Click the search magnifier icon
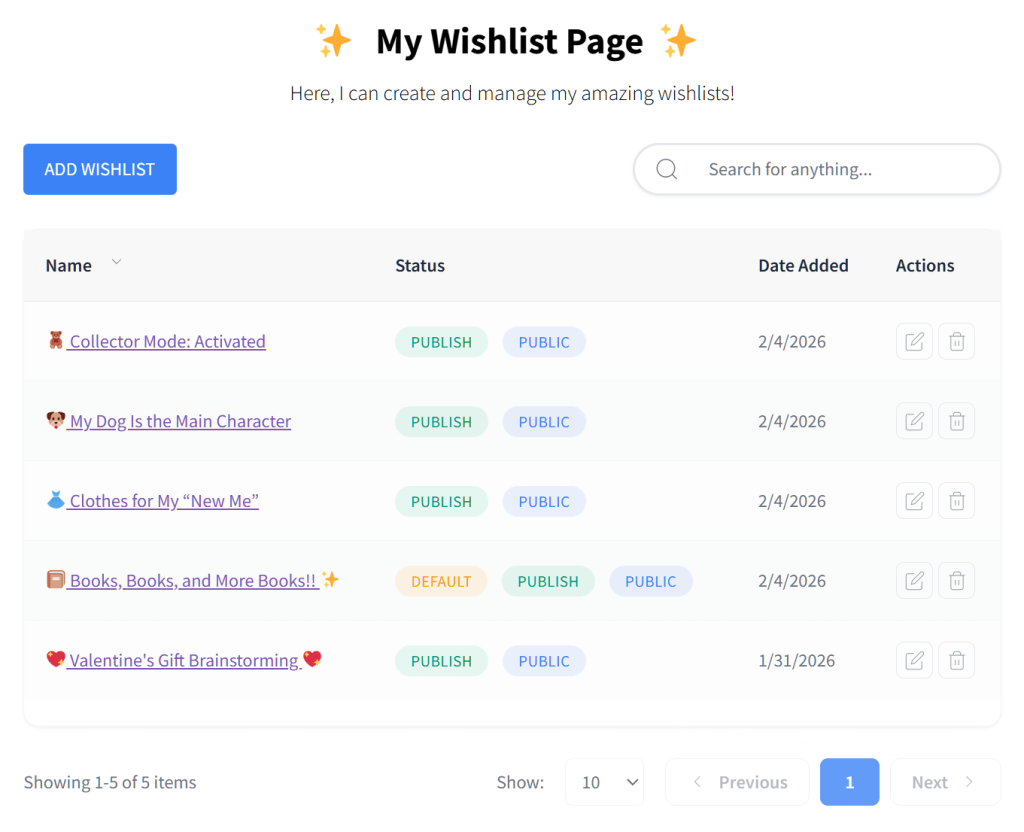This screenshot has height=832, width=1024. (x=666, y=169)
